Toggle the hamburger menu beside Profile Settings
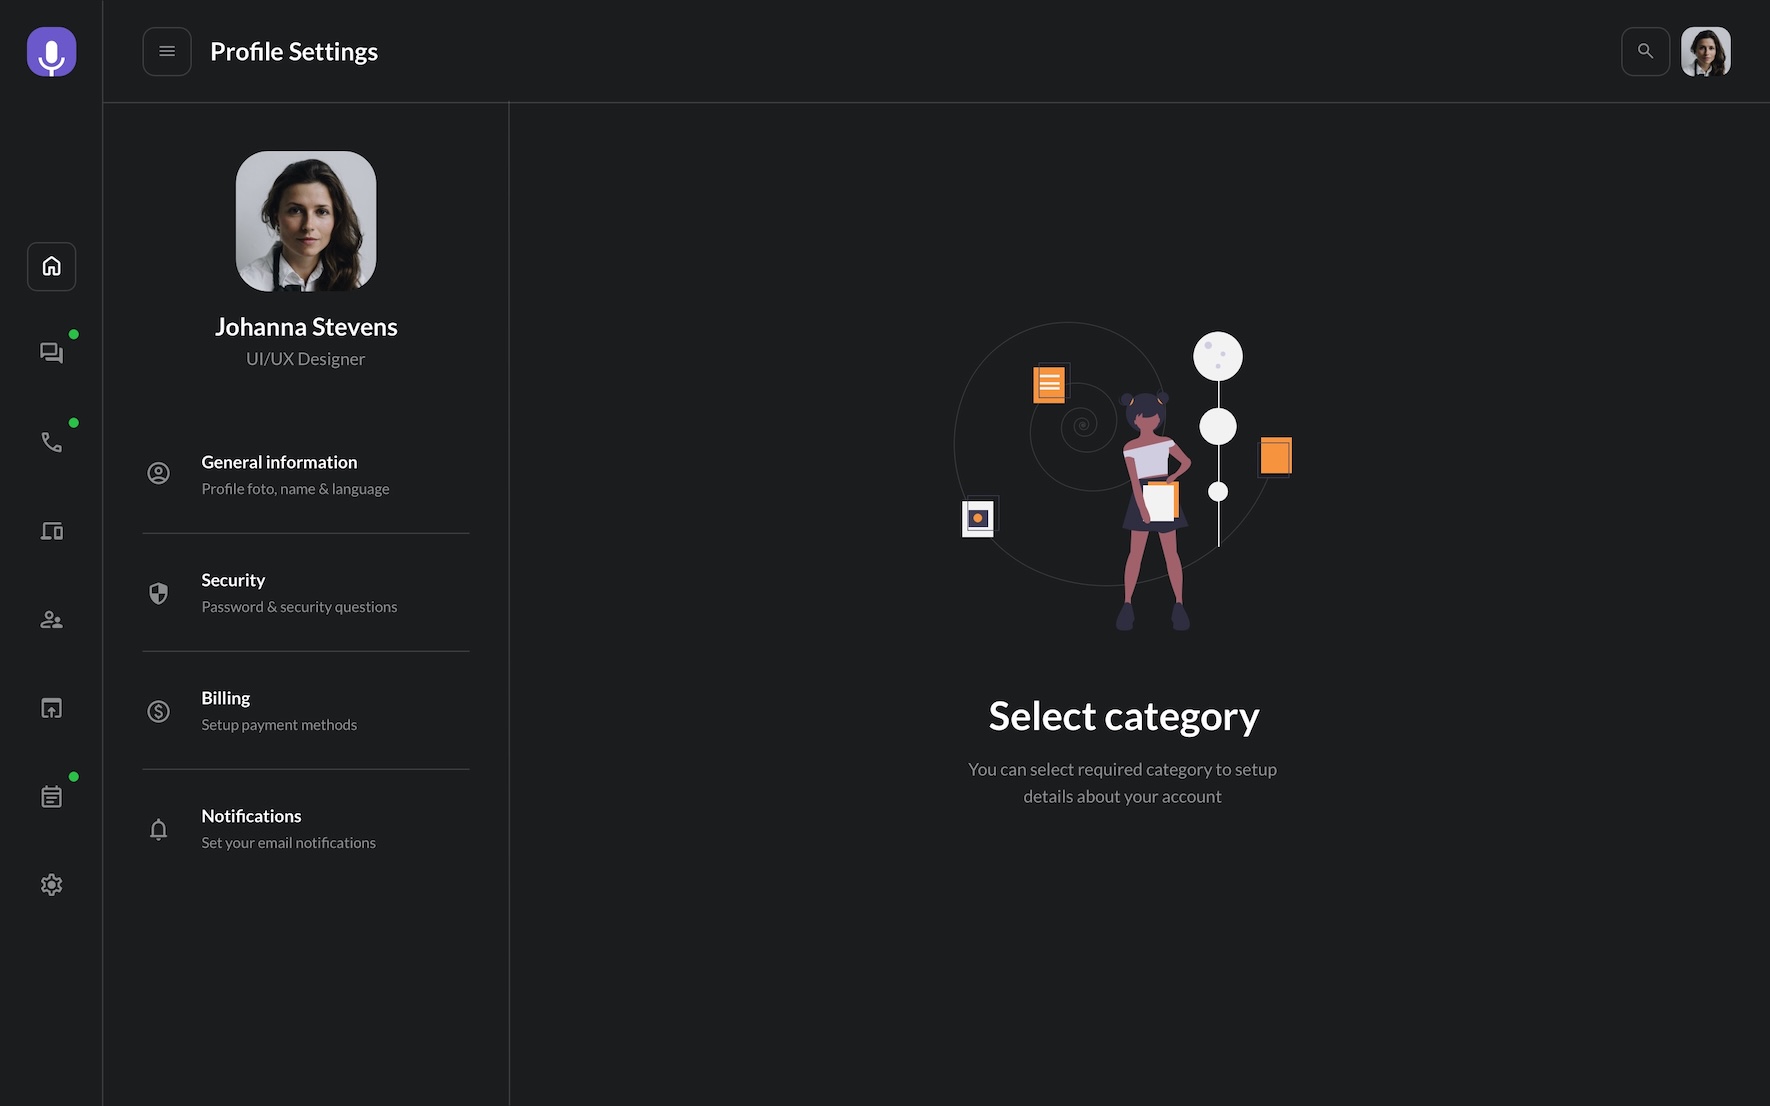The image size is (1770, 1106). pos(167,51)
